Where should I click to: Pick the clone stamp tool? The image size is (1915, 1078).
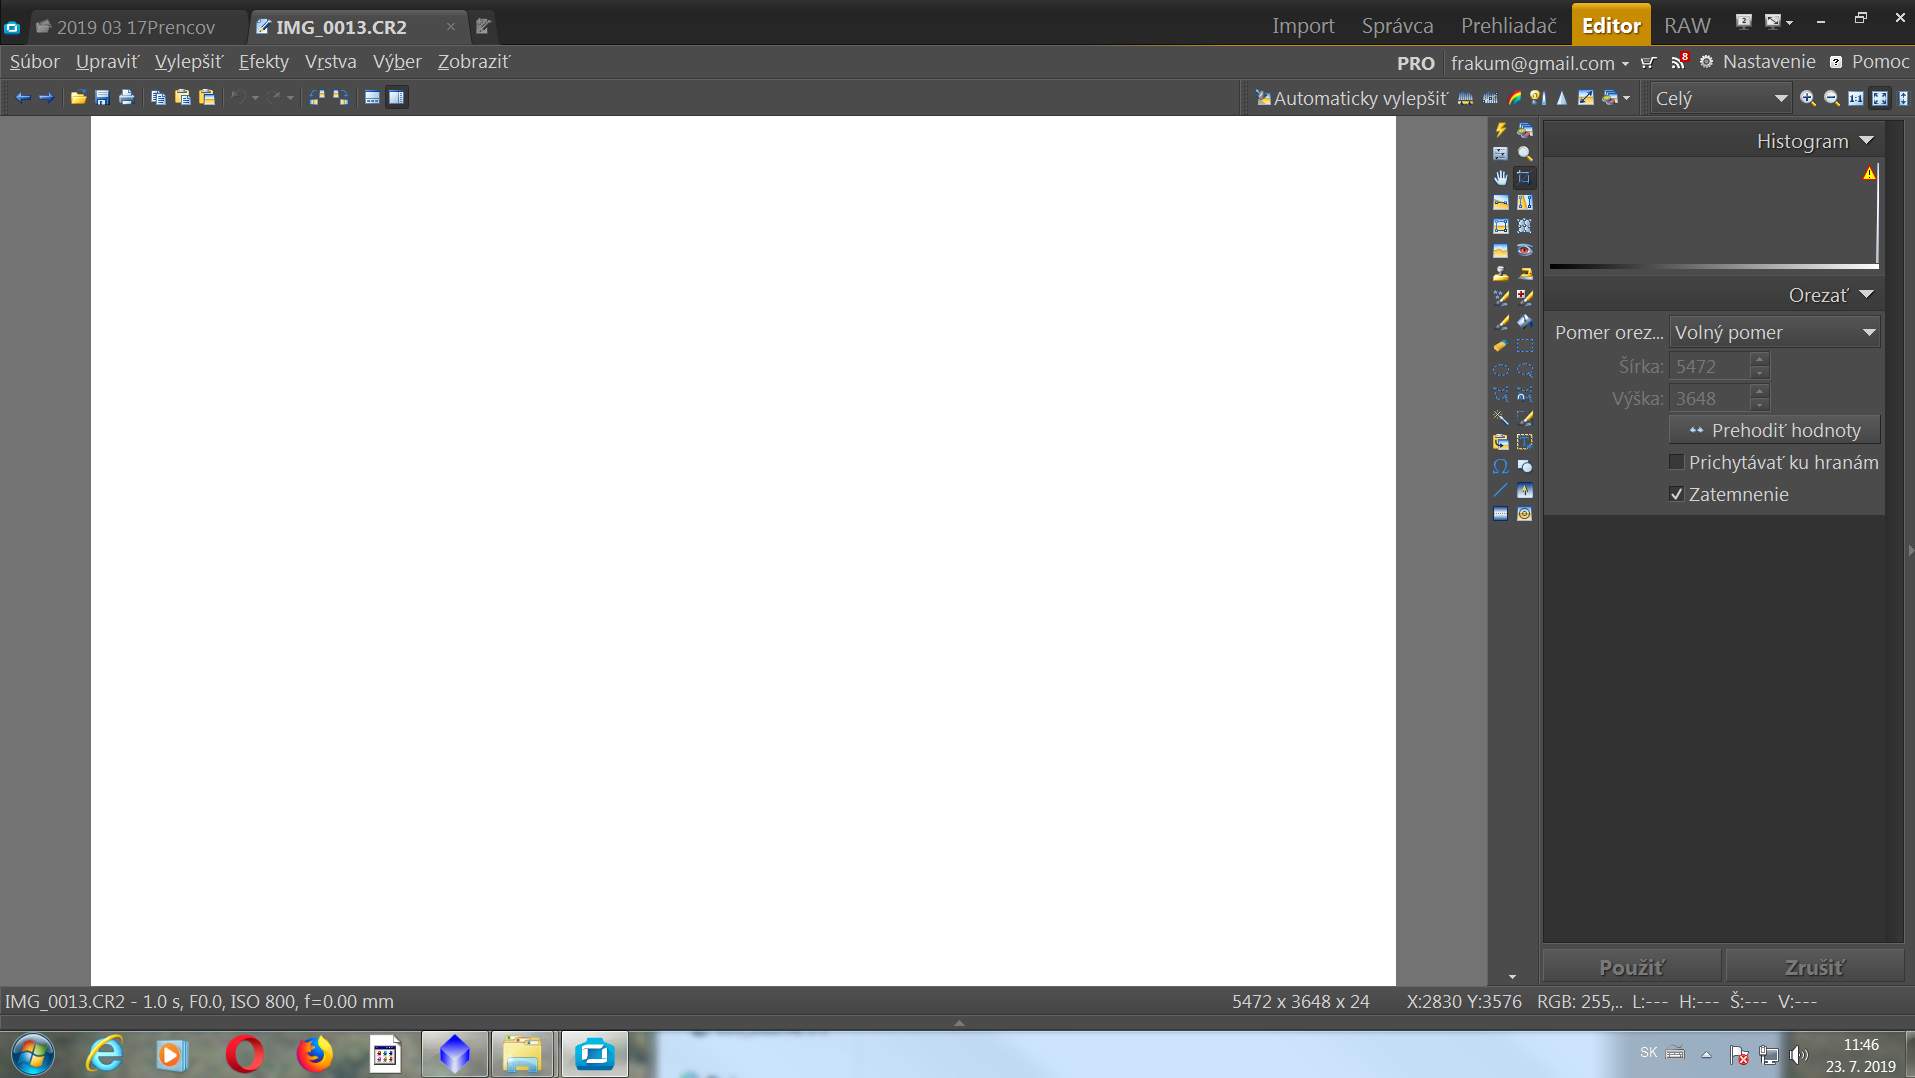click(x=1501, y=273)
